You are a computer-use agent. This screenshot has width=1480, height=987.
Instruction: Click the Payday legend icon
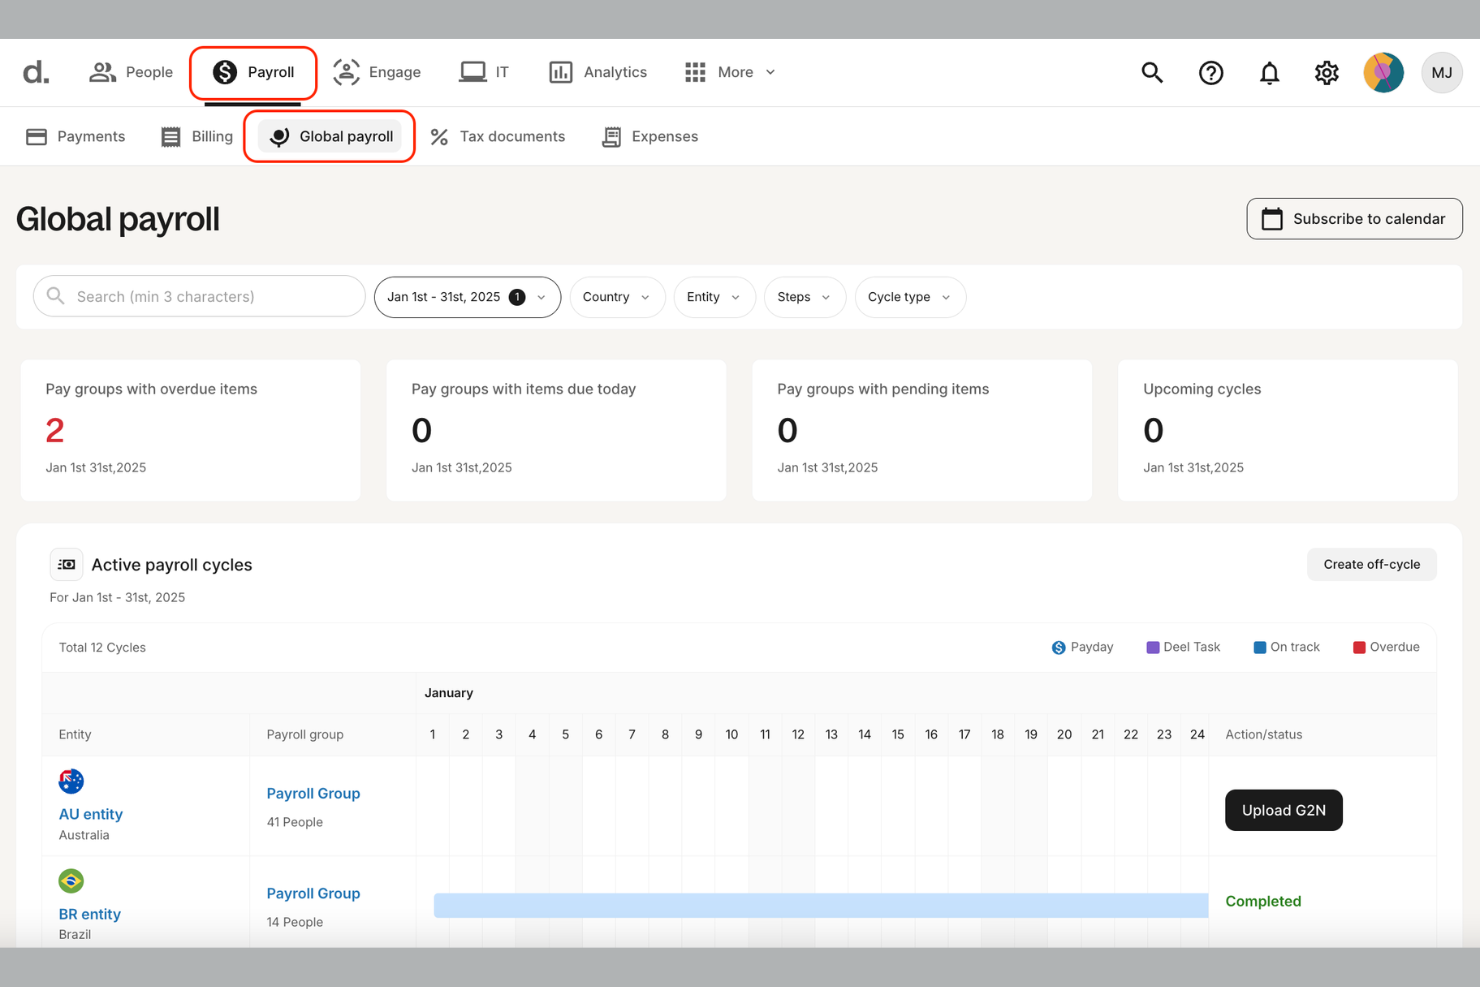click(1059, 648)
